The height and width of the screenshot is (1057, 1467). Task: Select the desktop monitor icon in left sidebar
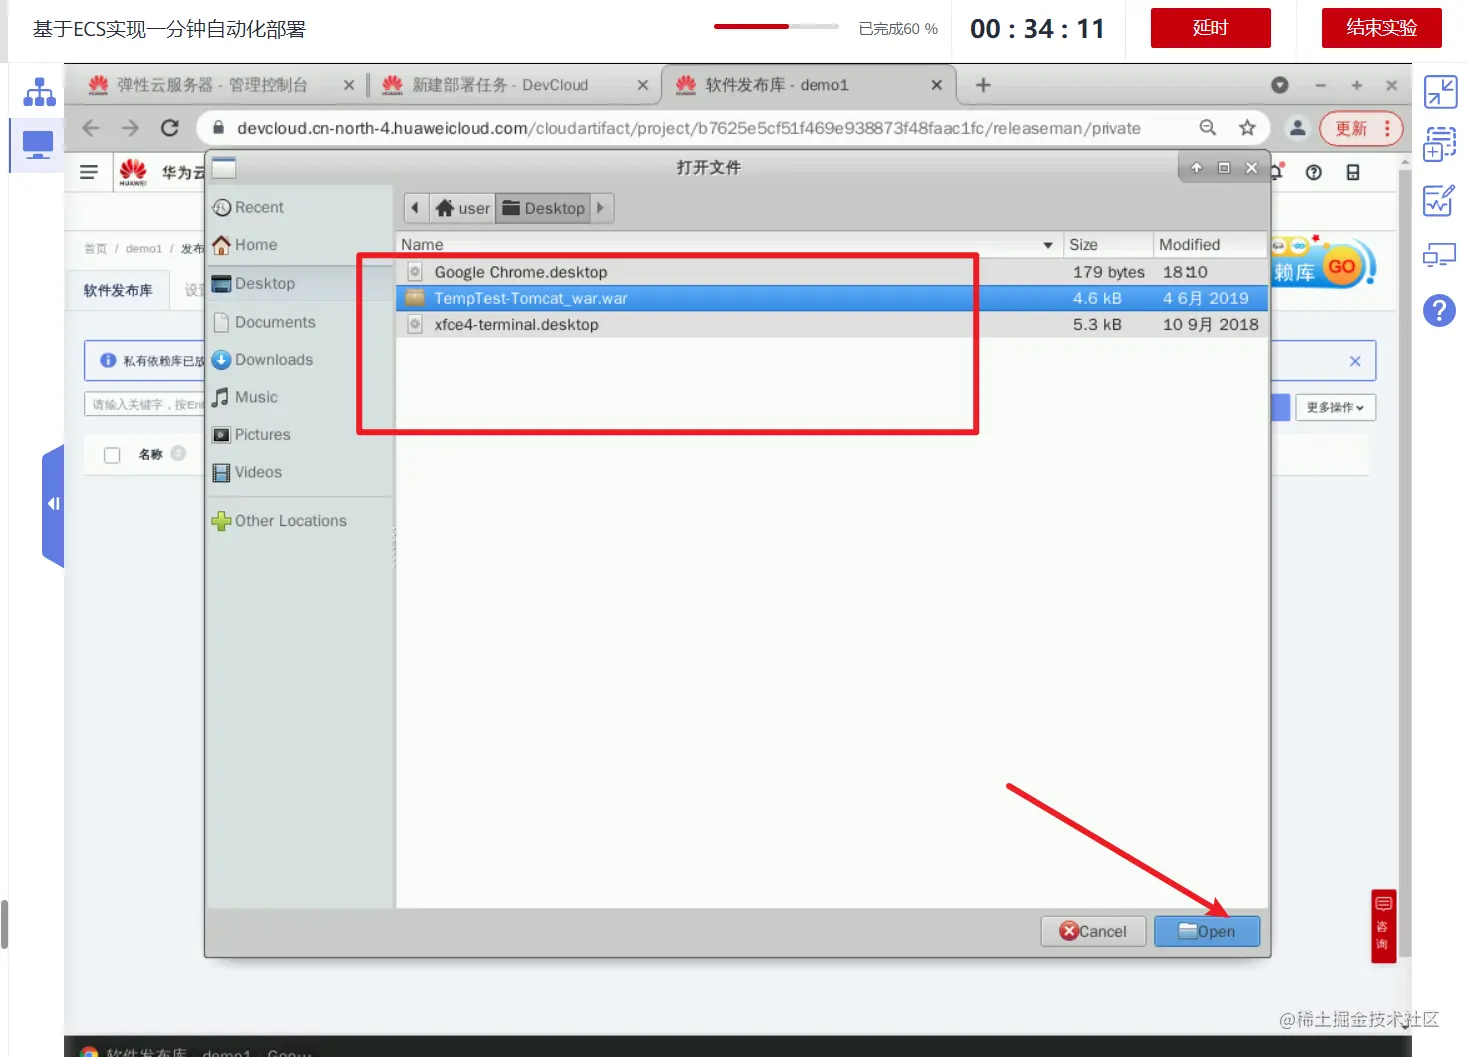38,145
